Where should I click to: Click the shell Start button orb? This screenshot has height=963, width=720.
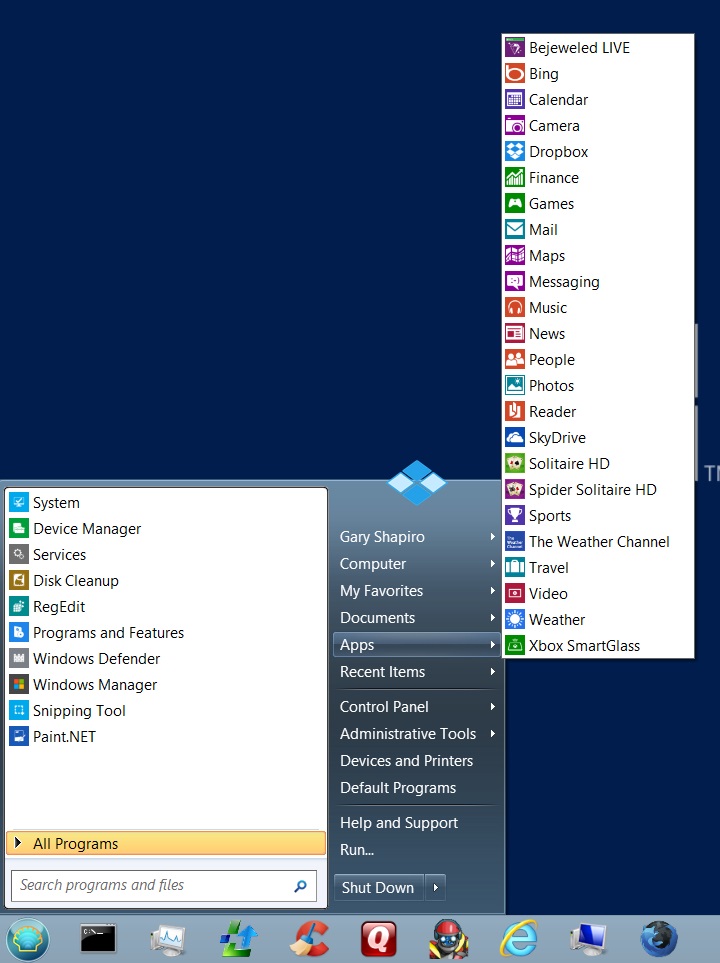[x=28, y=939]
